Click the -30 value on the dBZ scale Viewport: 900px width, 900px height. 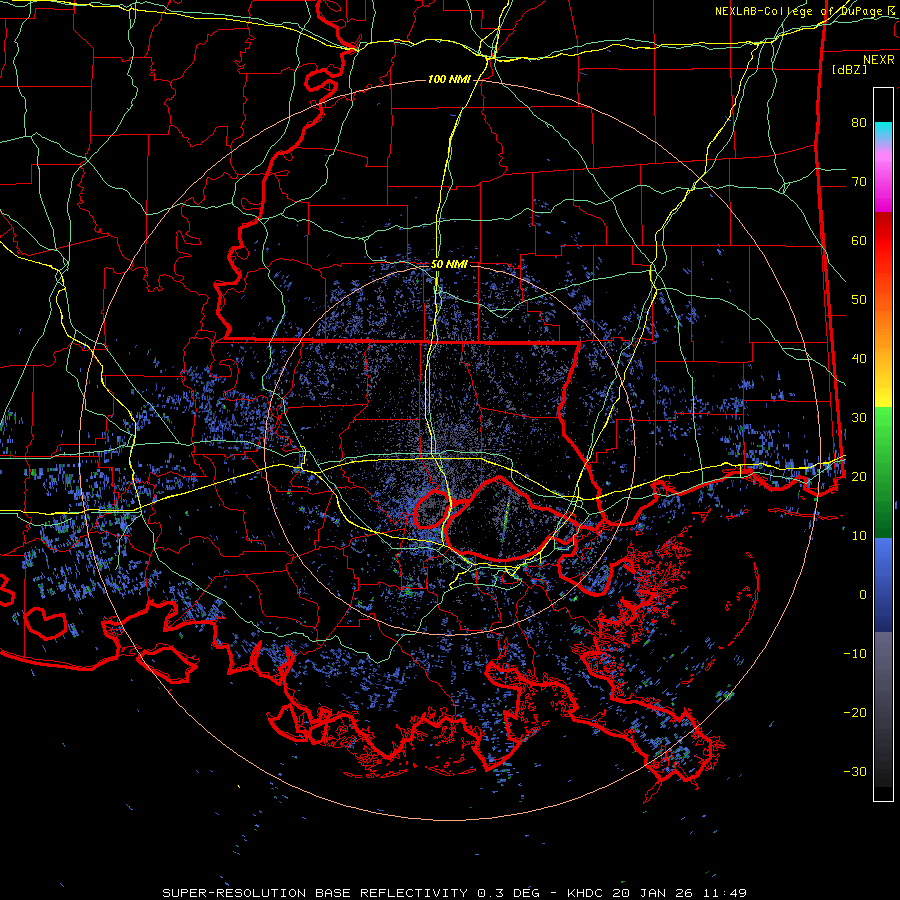(855, 772)
